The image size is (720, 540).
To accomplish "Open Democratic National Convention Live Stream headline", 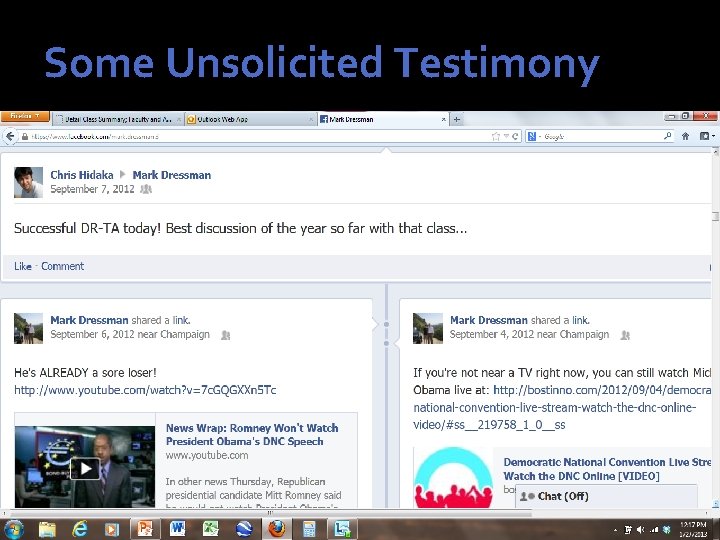I will pyautogui.click(x=607, y=469).
